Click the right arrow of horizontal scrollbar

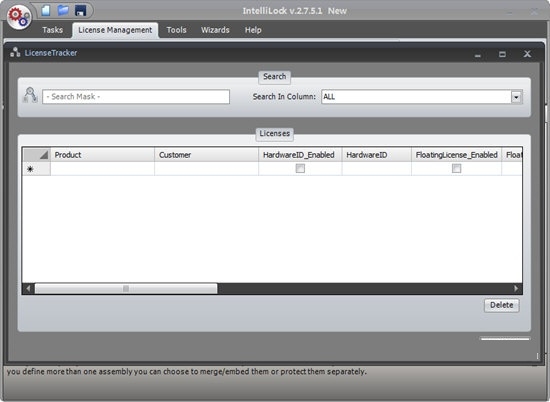pyautogui.click(x=516, y=289)
